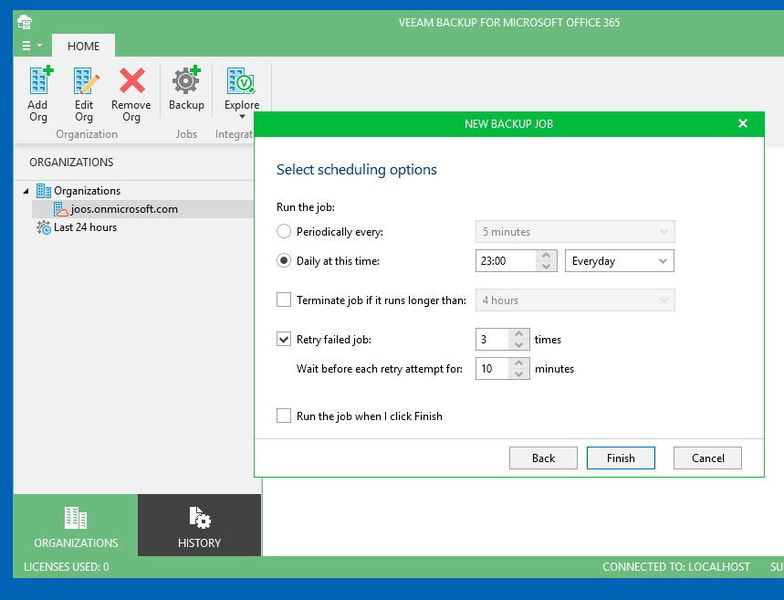Click the retry count field showing 3
The image size is (784, 600).
tap(492, 340)
